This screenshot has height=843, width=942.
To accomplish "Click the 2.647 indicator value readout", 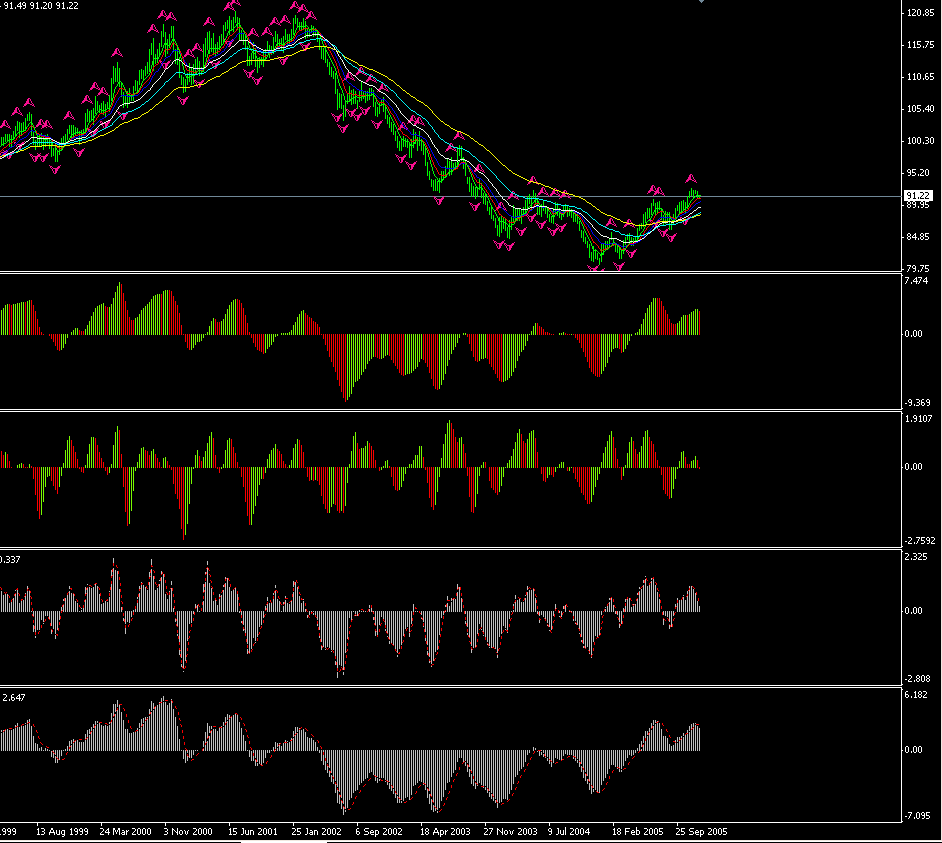I will [x=14, y=698].
